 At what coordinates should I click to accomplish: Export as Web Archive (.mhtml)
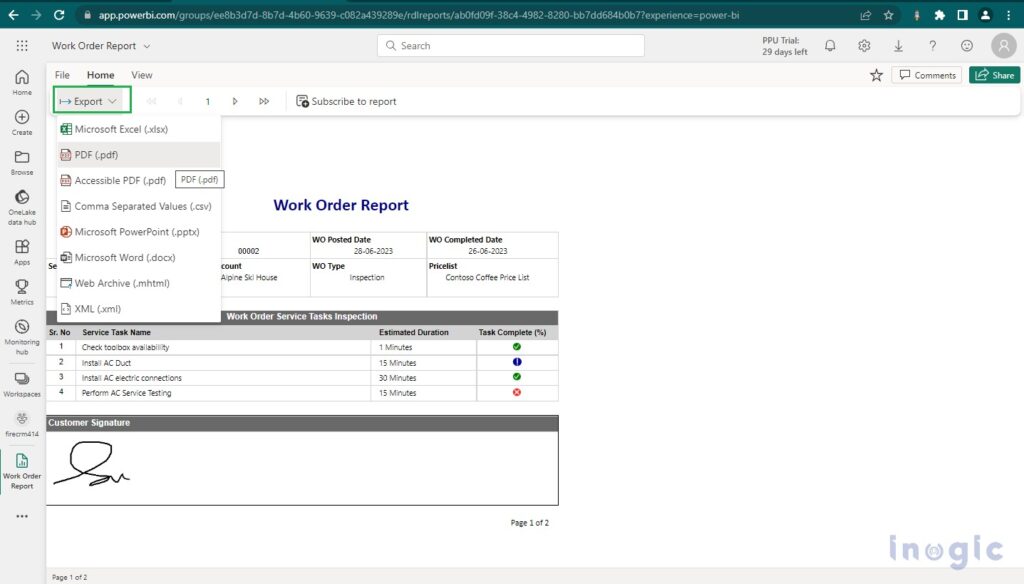(138, 283)
